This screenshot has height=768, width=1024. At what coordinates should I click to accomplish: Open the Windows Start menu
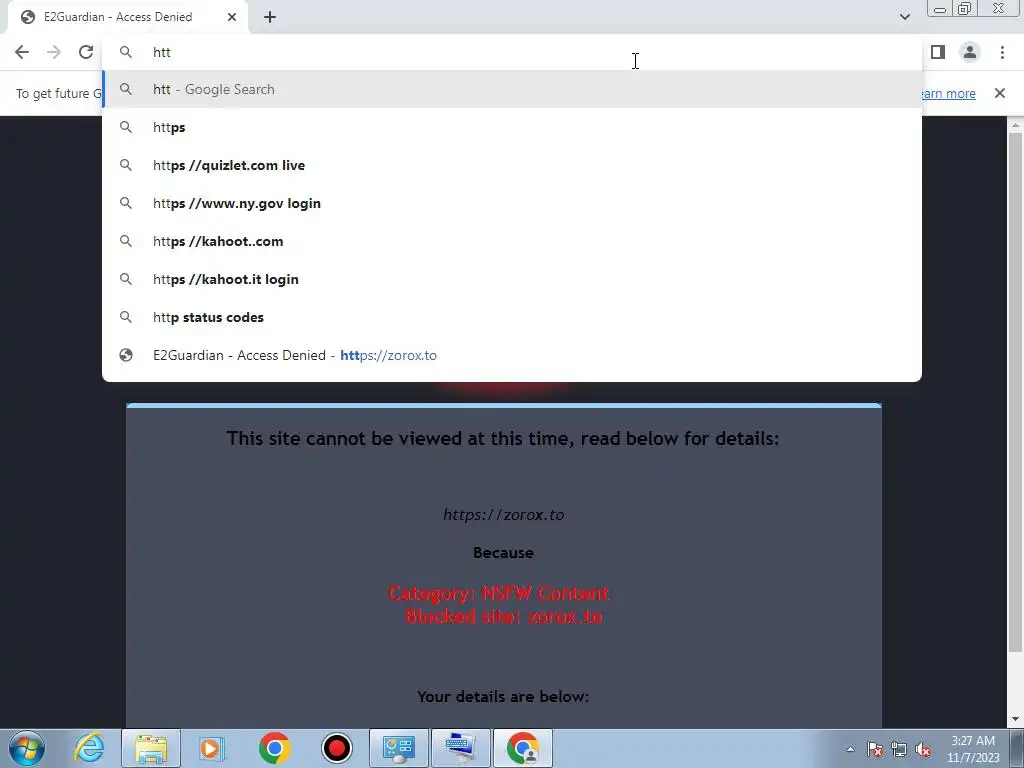(27, 748)
